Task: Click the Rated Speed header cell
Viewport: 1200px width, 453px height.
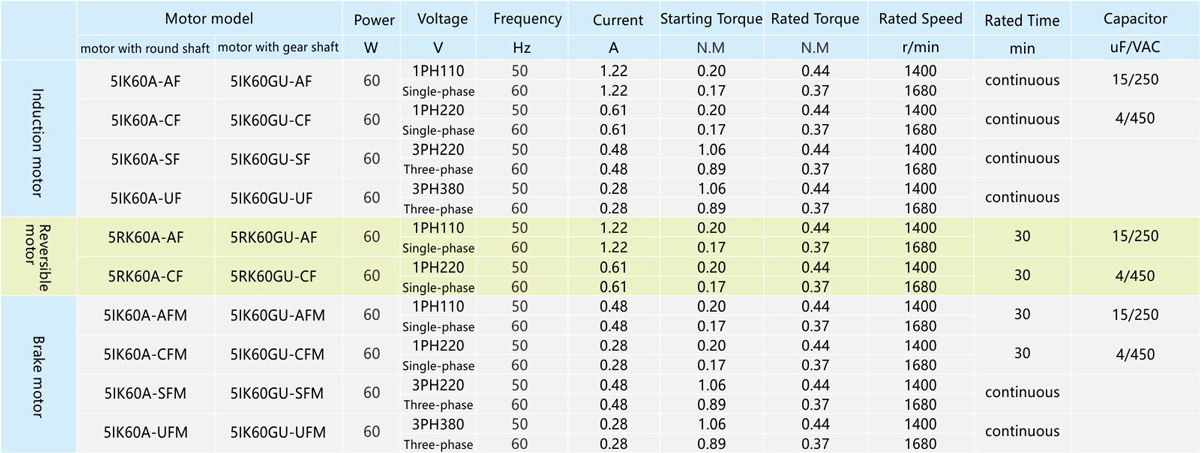Action: pyautogui.click(x=921, y=19)
